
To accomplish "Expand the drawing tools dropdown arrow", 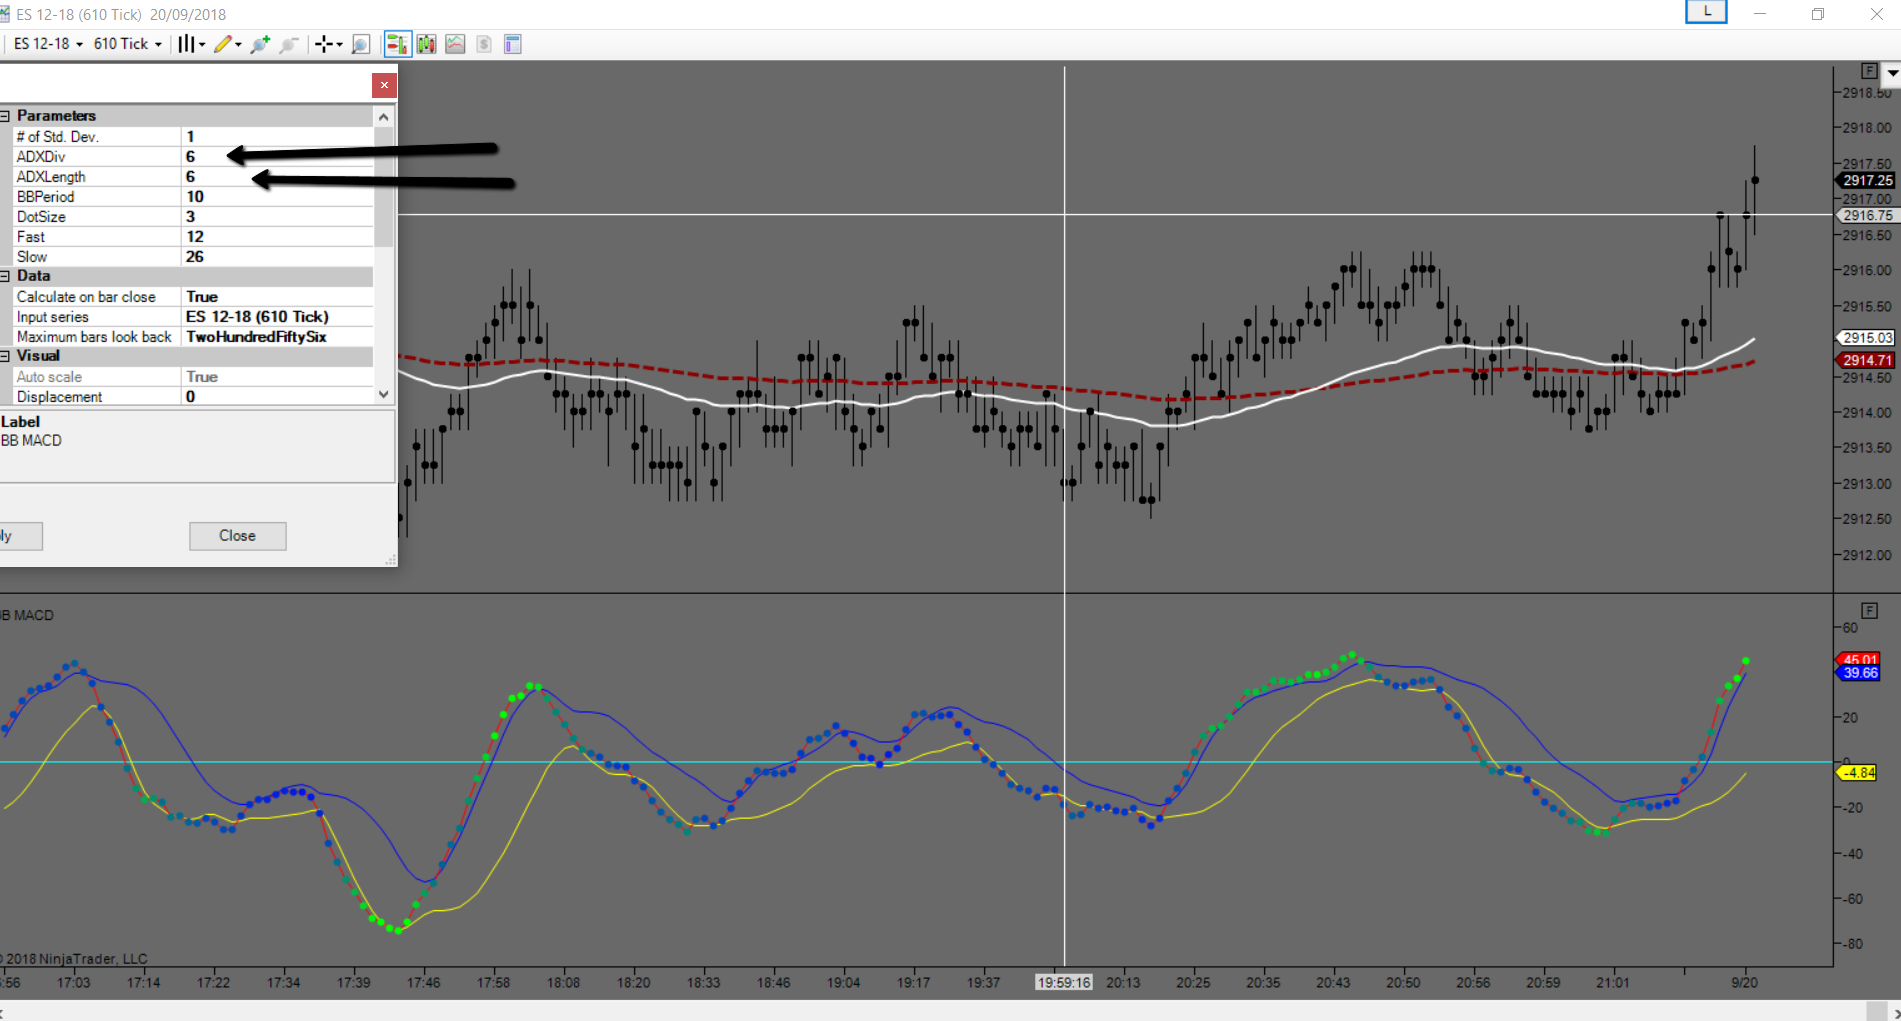I will [238, 44].
